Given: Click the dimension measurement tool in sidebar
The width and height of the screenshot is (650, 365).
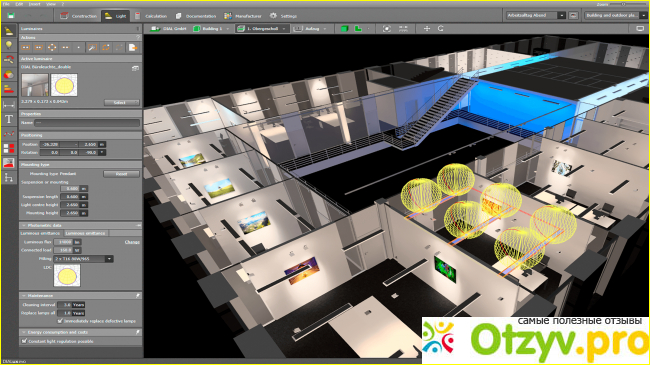Looking at the screenshot, I should [9, 105].
